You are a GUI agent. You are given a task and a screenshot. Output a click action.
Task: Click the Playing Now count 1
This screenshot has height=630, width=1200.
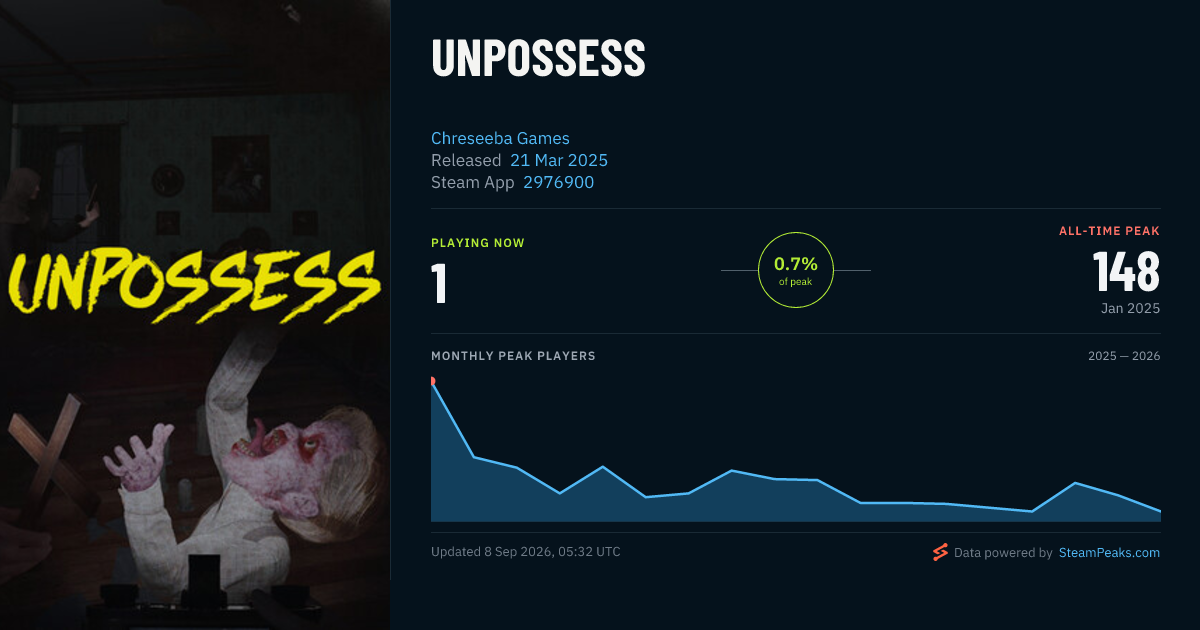[439, 282]
